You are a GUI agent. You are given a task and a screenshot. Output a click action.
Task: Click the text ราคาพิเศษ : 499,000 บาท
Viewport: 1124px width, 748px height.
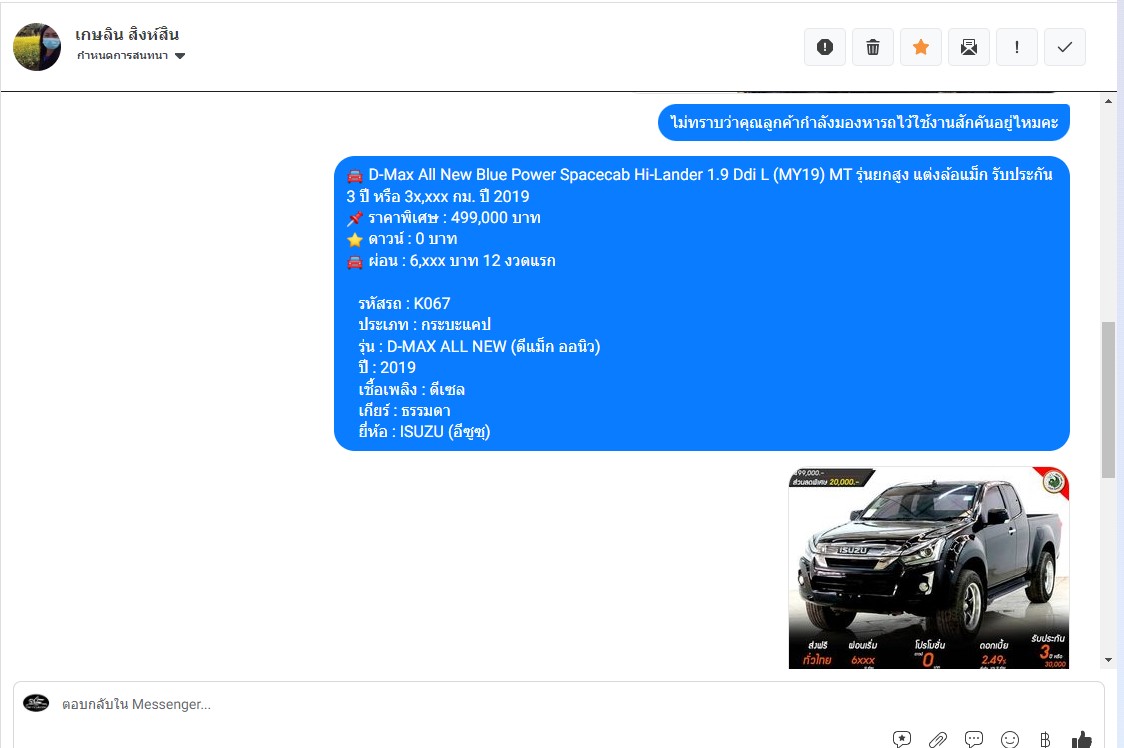coord(454,217)
